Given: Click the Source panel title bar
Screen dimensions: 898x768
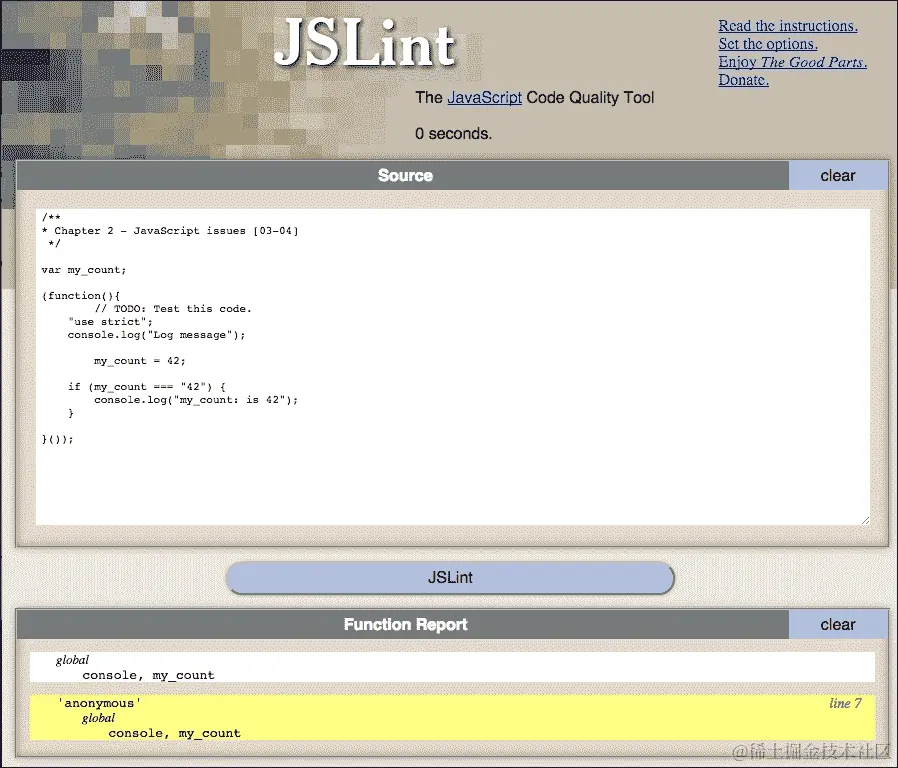Looking at the screenshot, I should point(405,175).
